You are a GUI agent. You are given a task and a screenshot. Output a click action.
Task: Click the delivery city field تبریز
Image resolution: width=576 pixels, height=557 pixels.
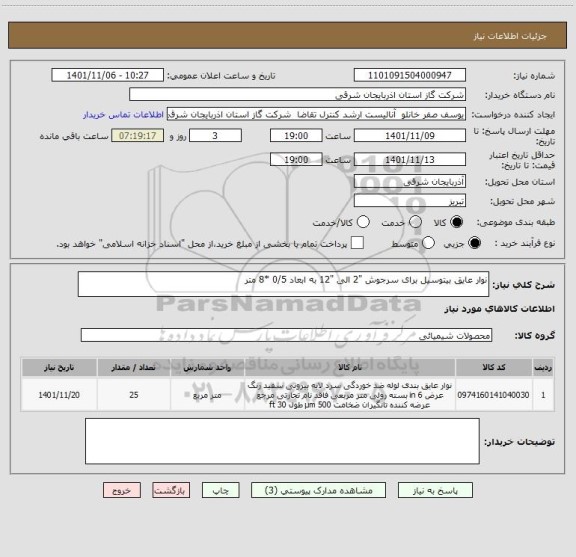tap(410, 201)
